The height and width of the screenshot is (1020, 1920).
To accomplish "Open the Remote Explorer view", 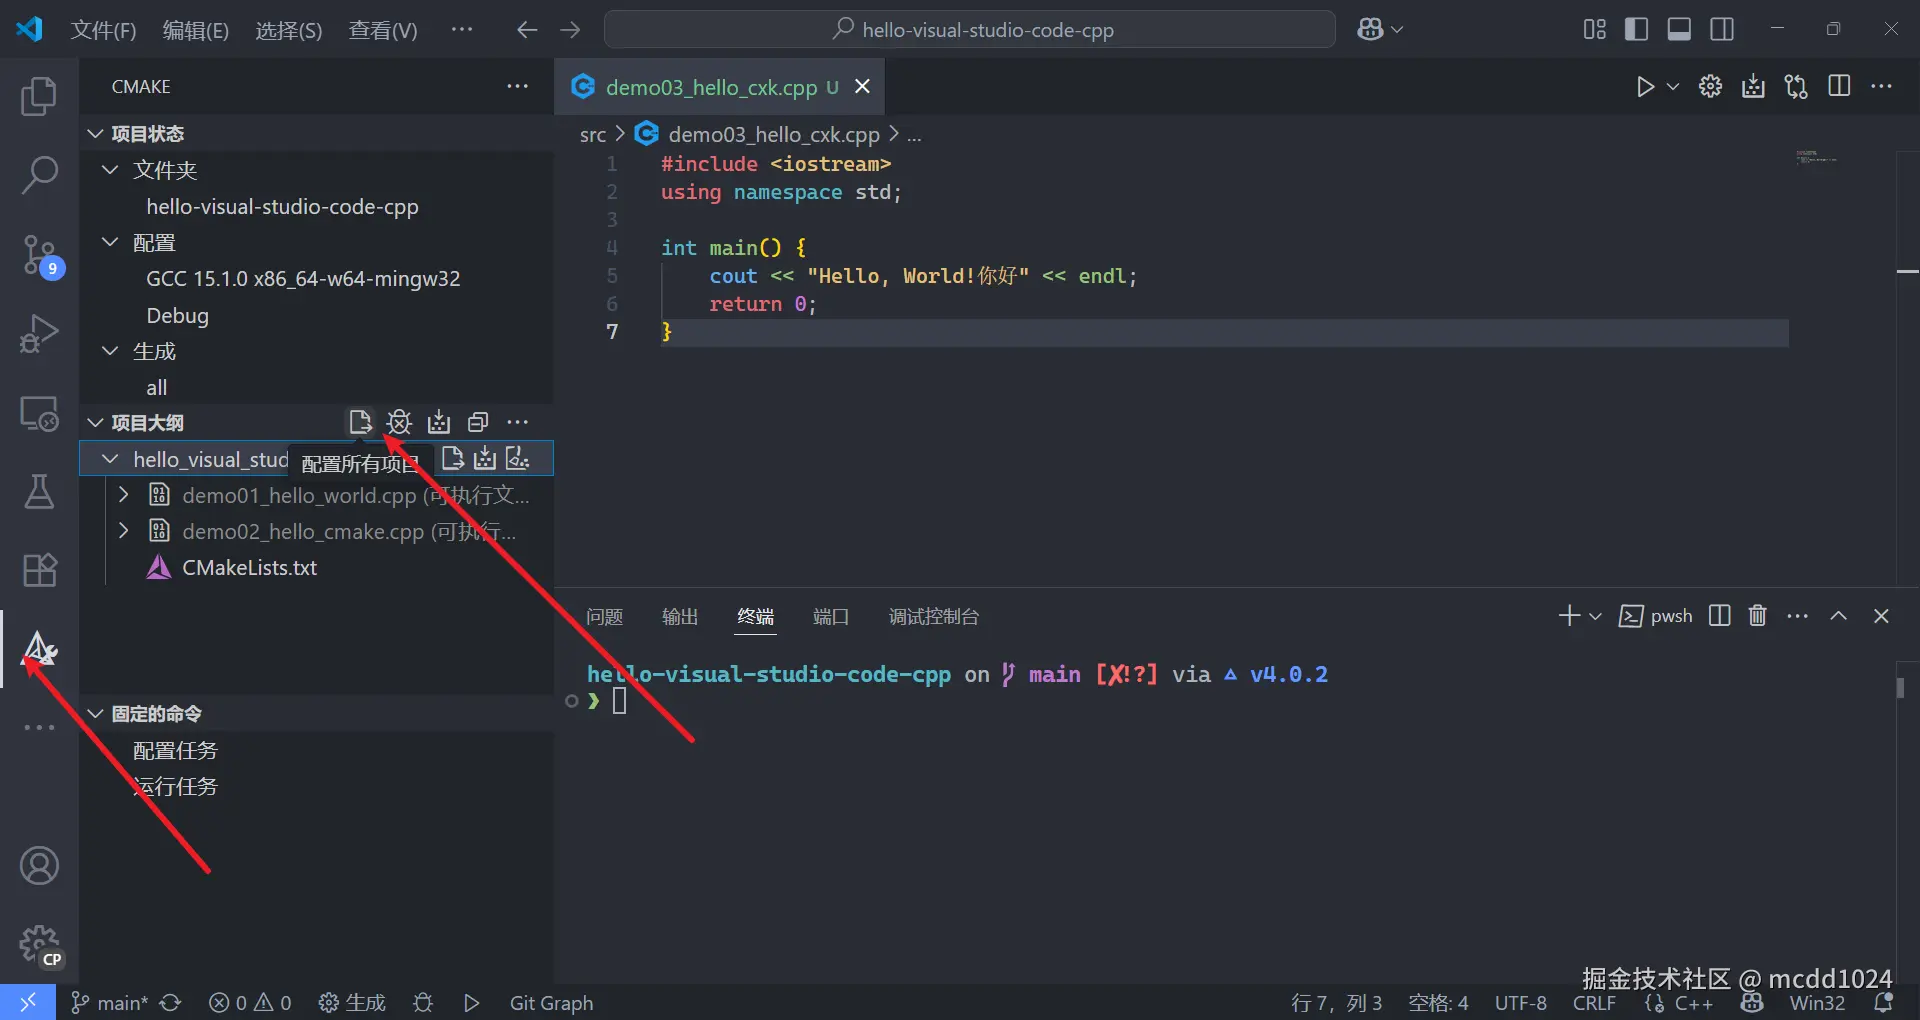I will pyautogui.click(x=39, y=412).
